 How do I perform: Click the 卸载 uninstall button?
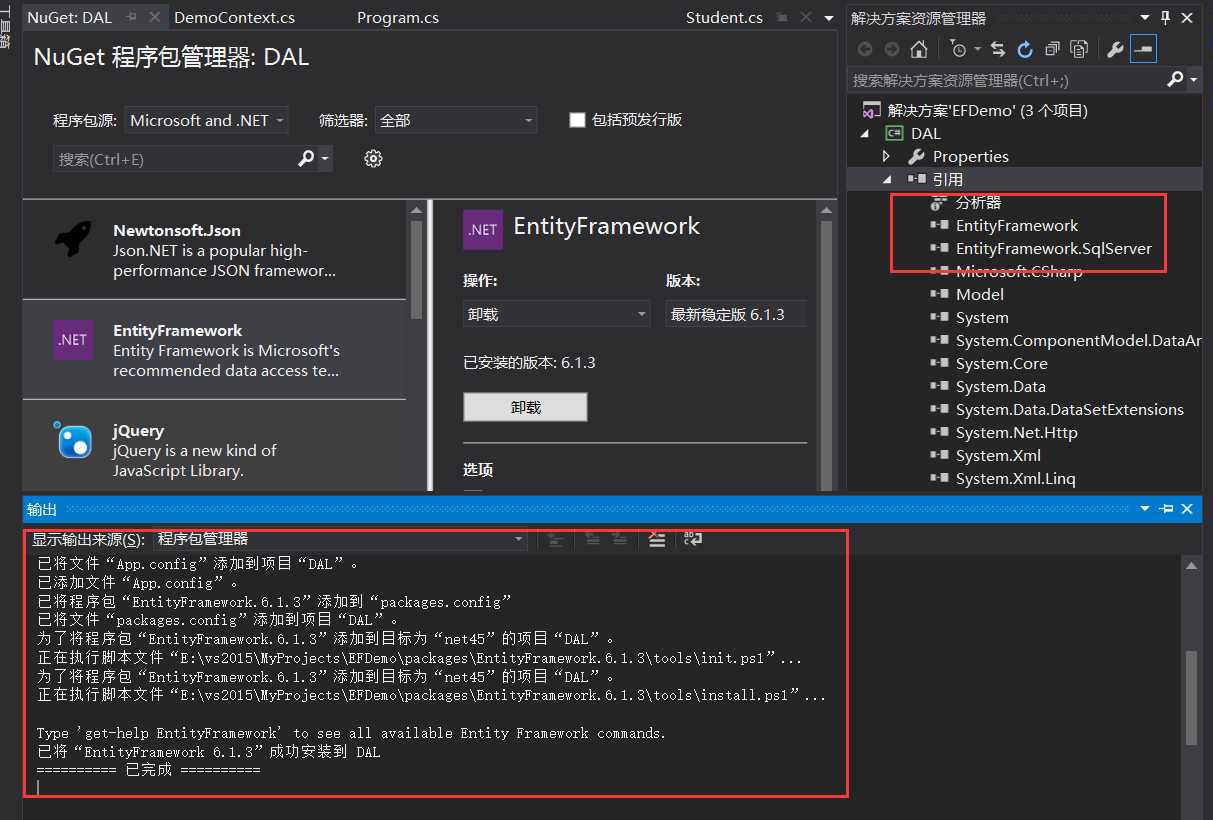pos(525,407)
